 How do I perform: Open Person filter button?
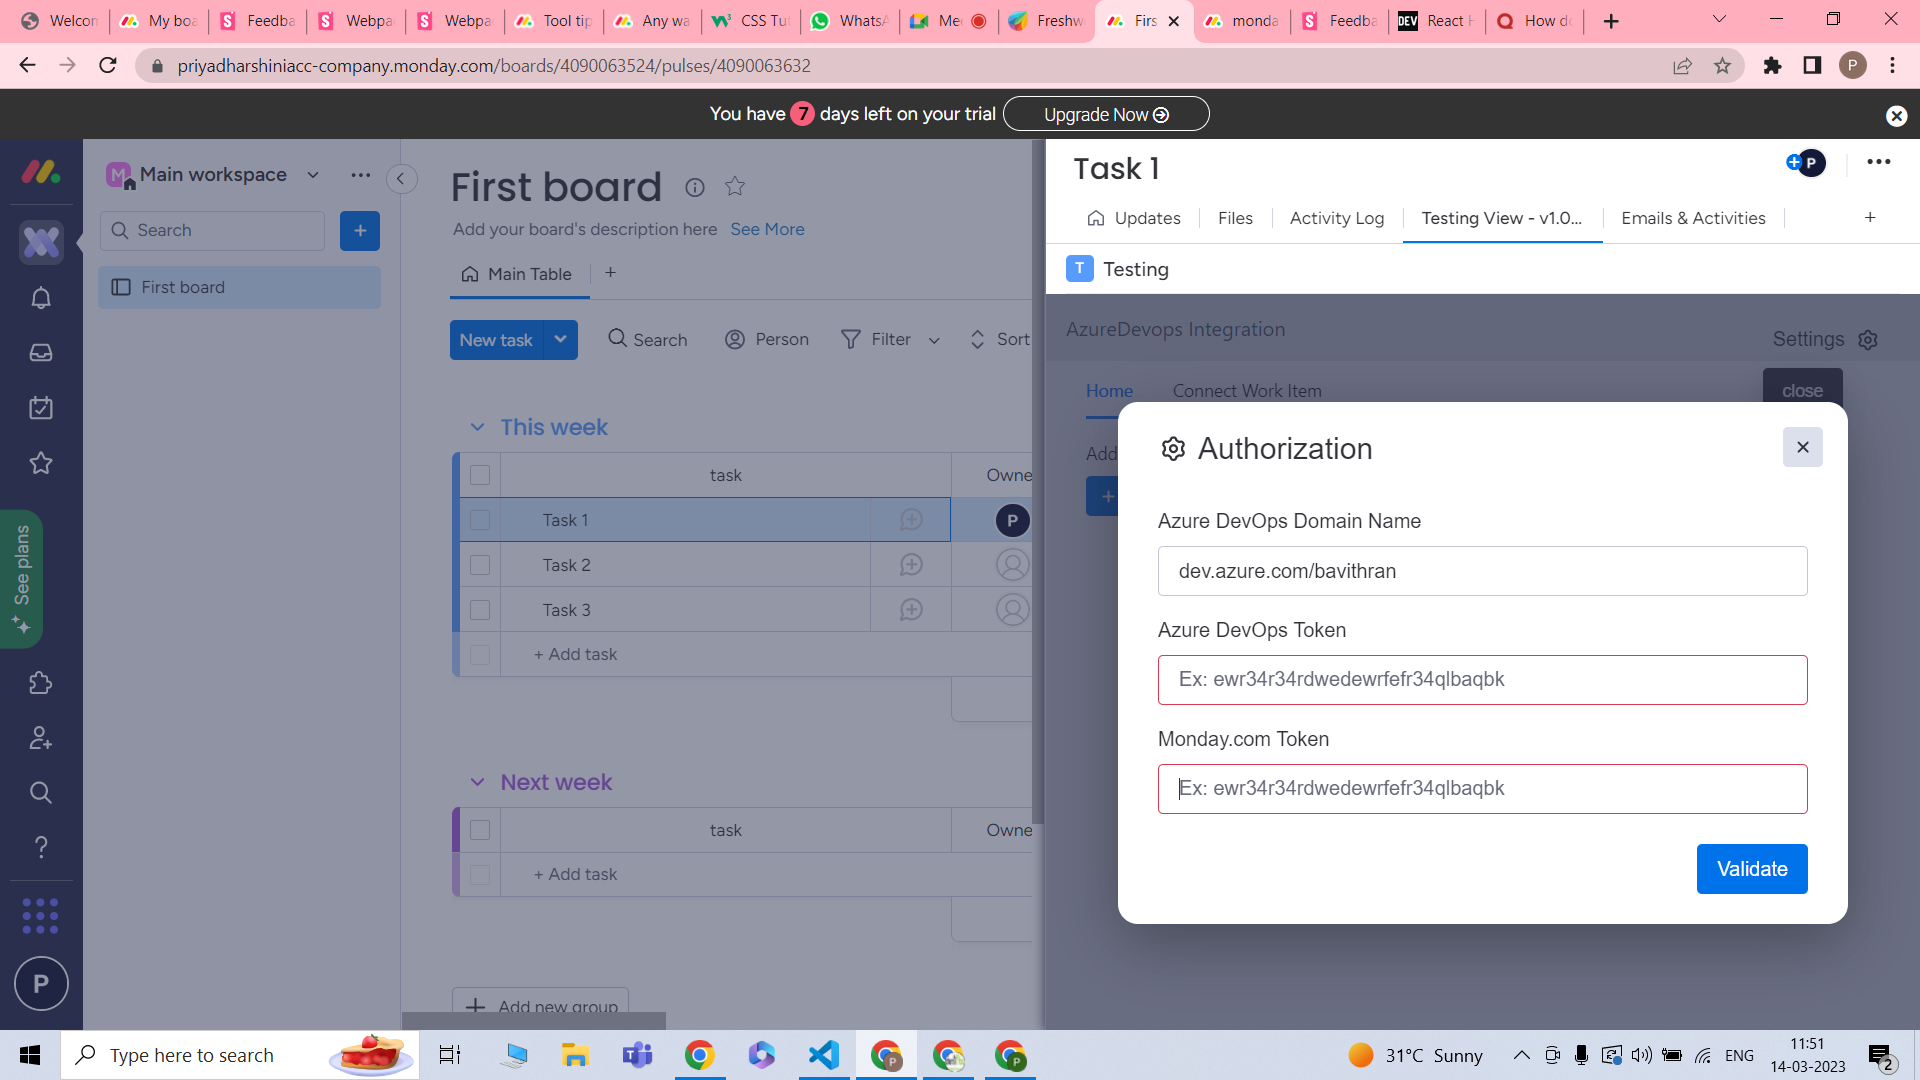click(x=767, y=340)
